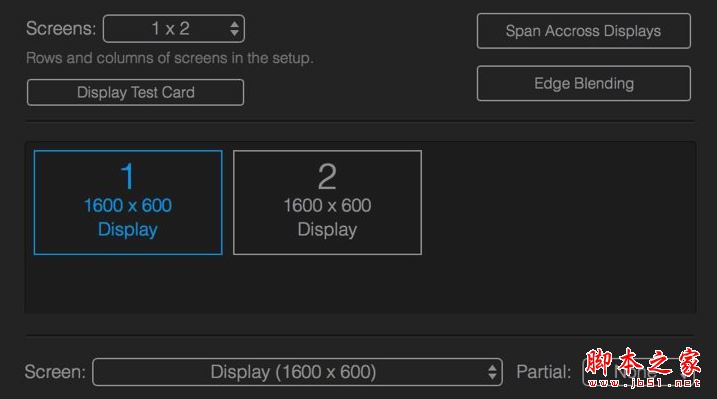Click the blue "Display" label in screen 1
The height and width of the screenshot is (399, 717).
click(128, 229)
